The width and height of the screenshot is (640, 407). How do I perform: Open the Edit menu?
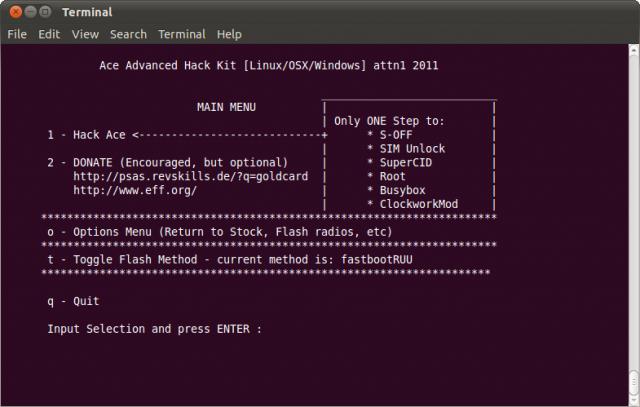(x=49, y=34)
